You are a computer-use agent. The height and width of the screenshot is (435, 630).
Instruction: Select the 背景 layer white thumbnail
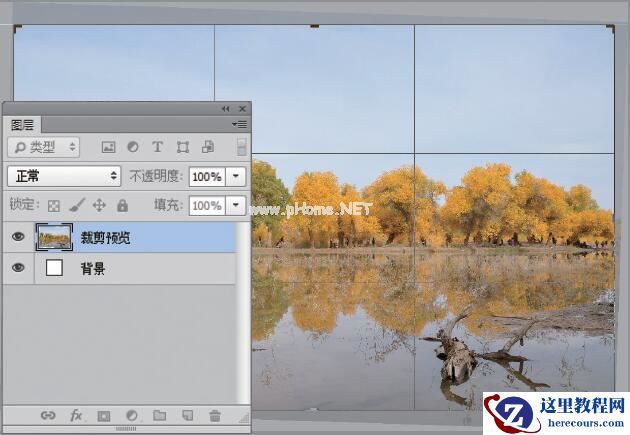click(54, 268)
